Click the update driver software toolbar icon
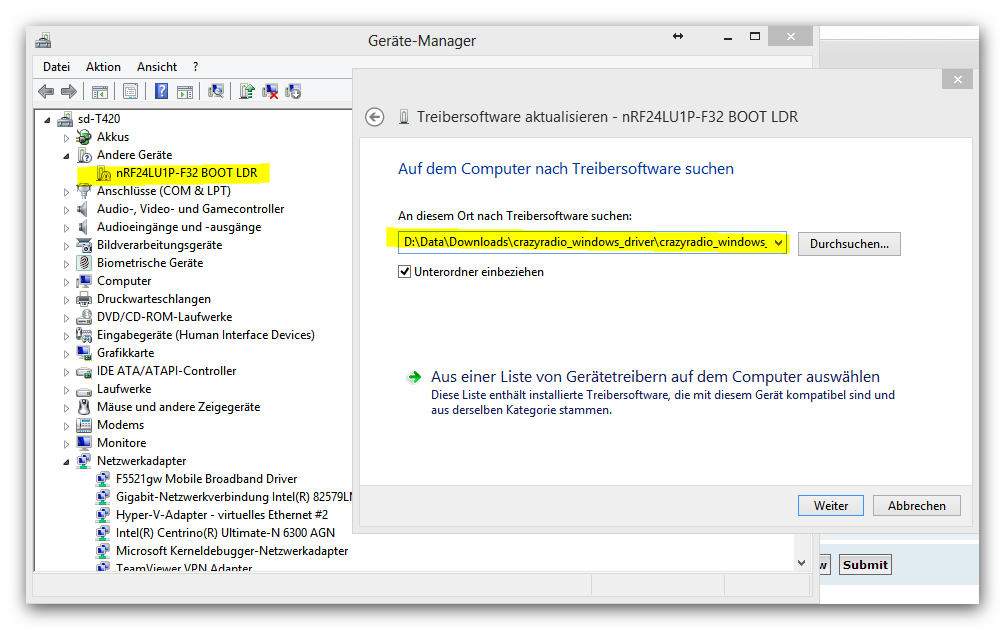 (x=247, y=92)
